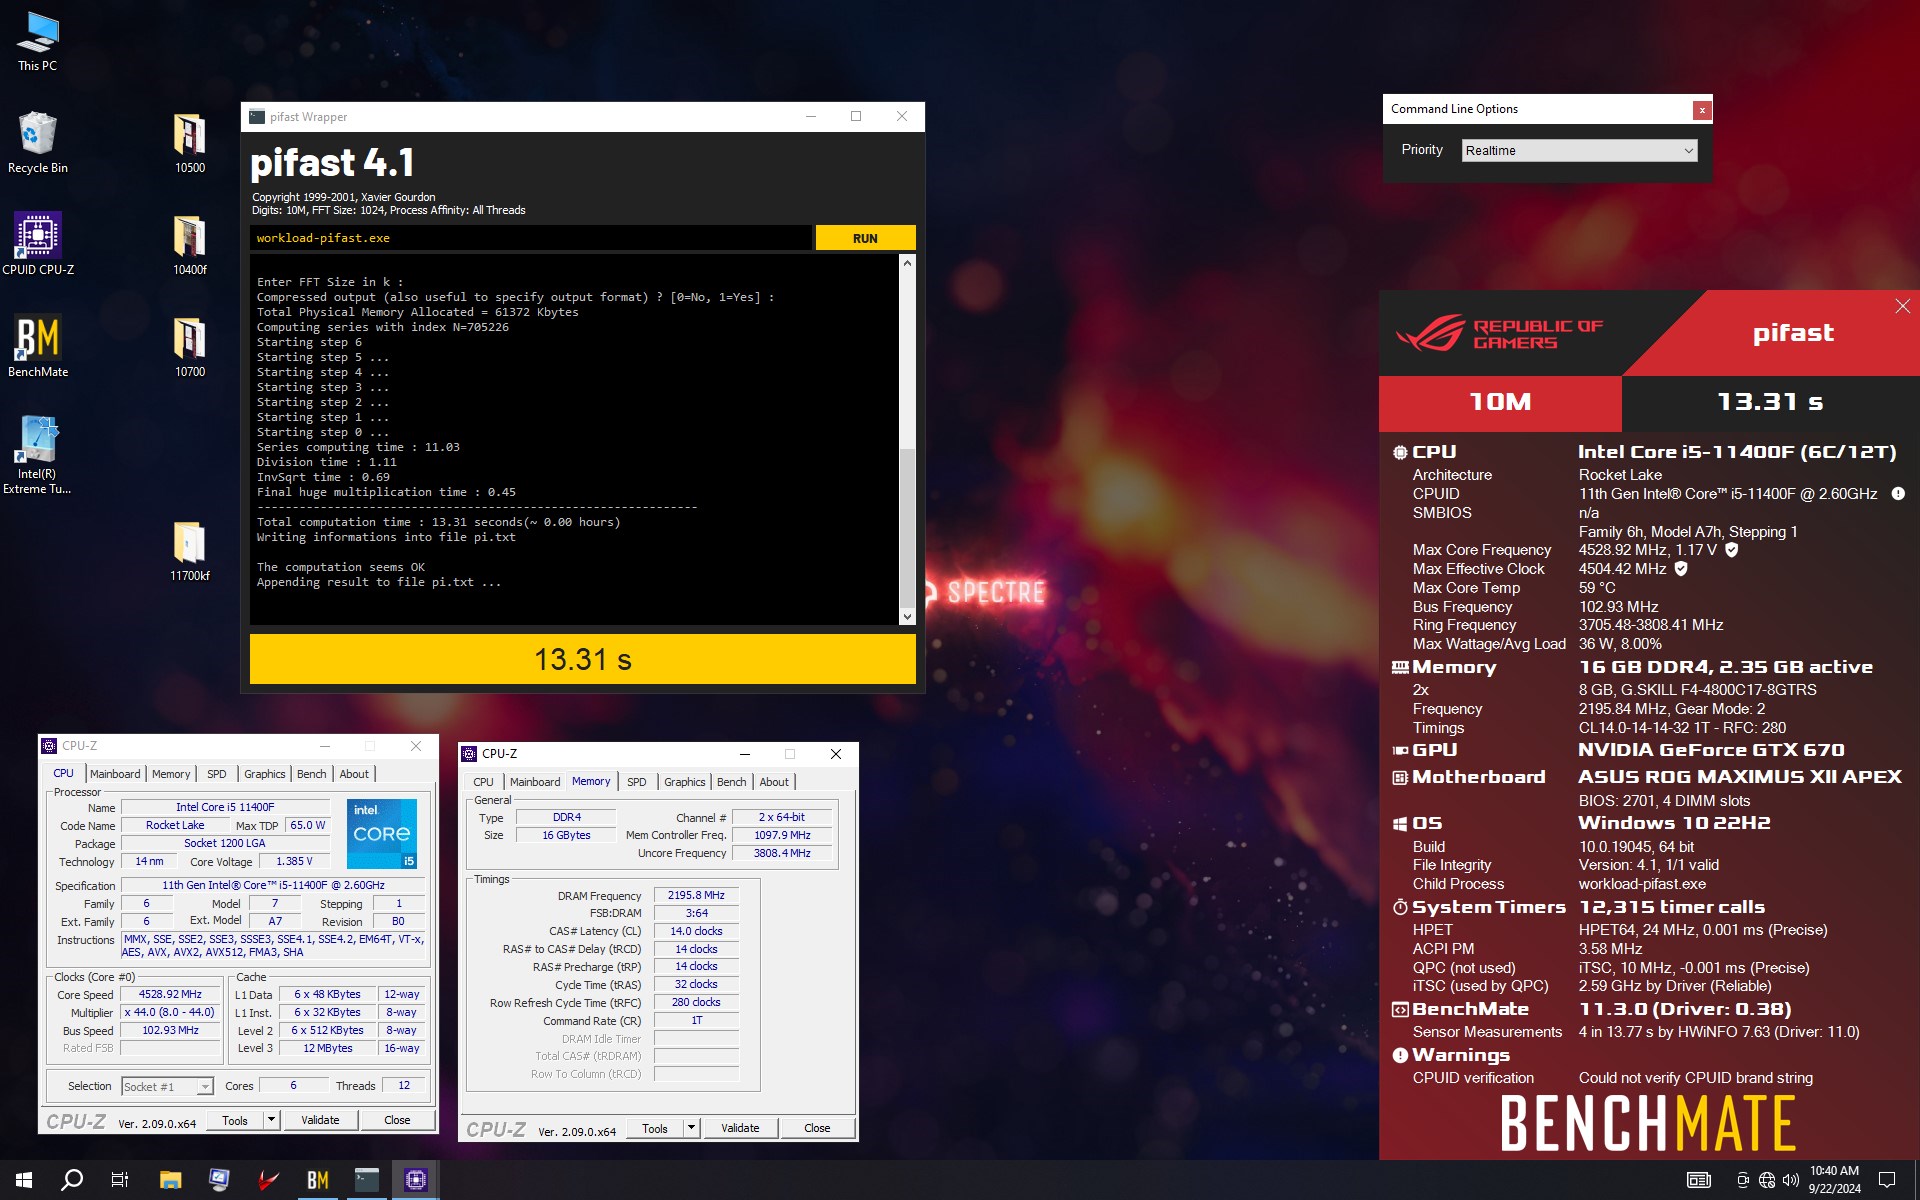Click the Republic of Gamers logo
The height and width of the screenshot is (1200, 1920).
point(1500,334)
